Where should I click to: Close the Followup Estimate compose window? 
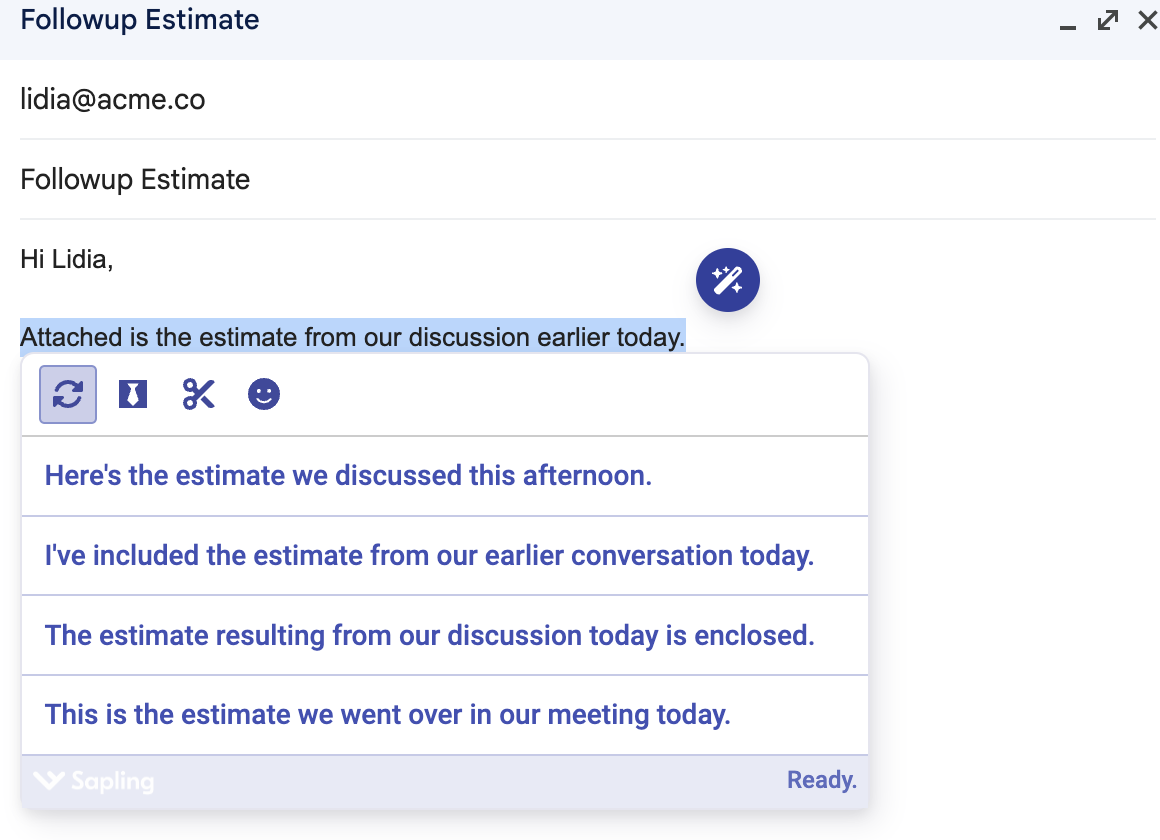pos(1147,20)
